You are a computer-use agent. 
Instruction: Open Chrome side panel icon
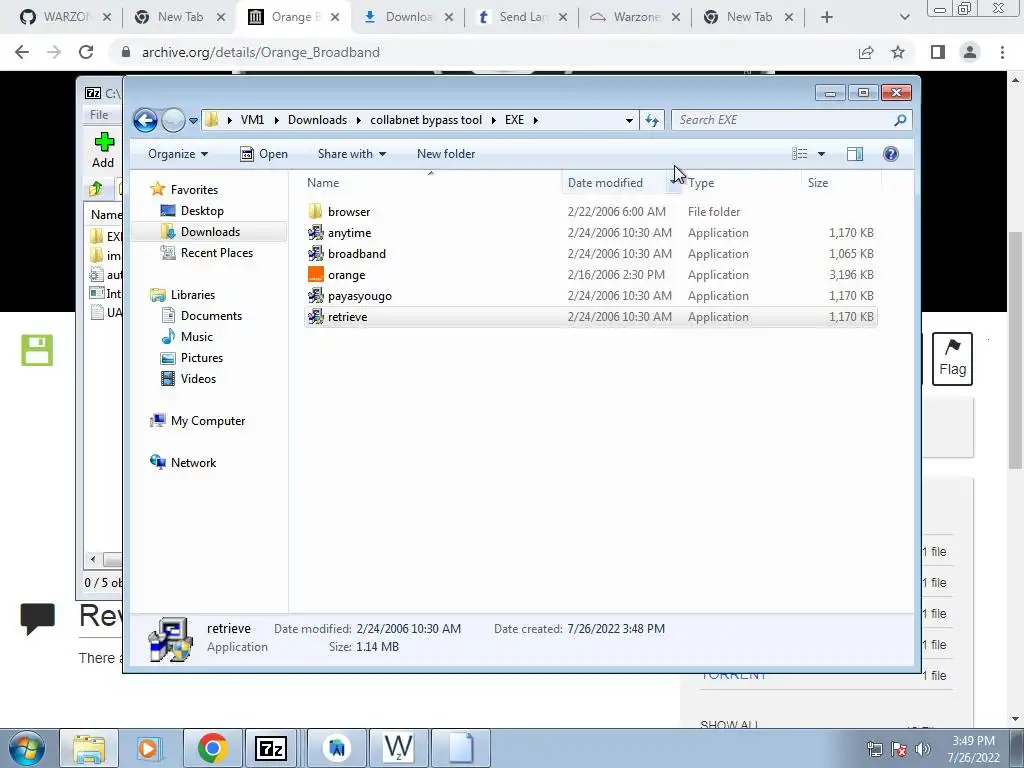click(x=938, y=52)
